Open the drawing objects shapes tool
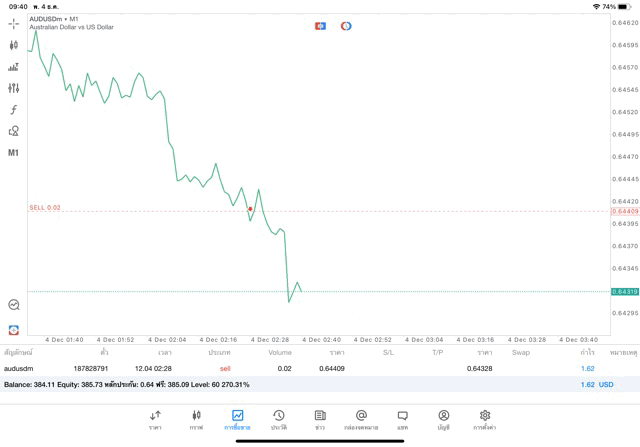640x447 pixels. (x=13, y=131)
